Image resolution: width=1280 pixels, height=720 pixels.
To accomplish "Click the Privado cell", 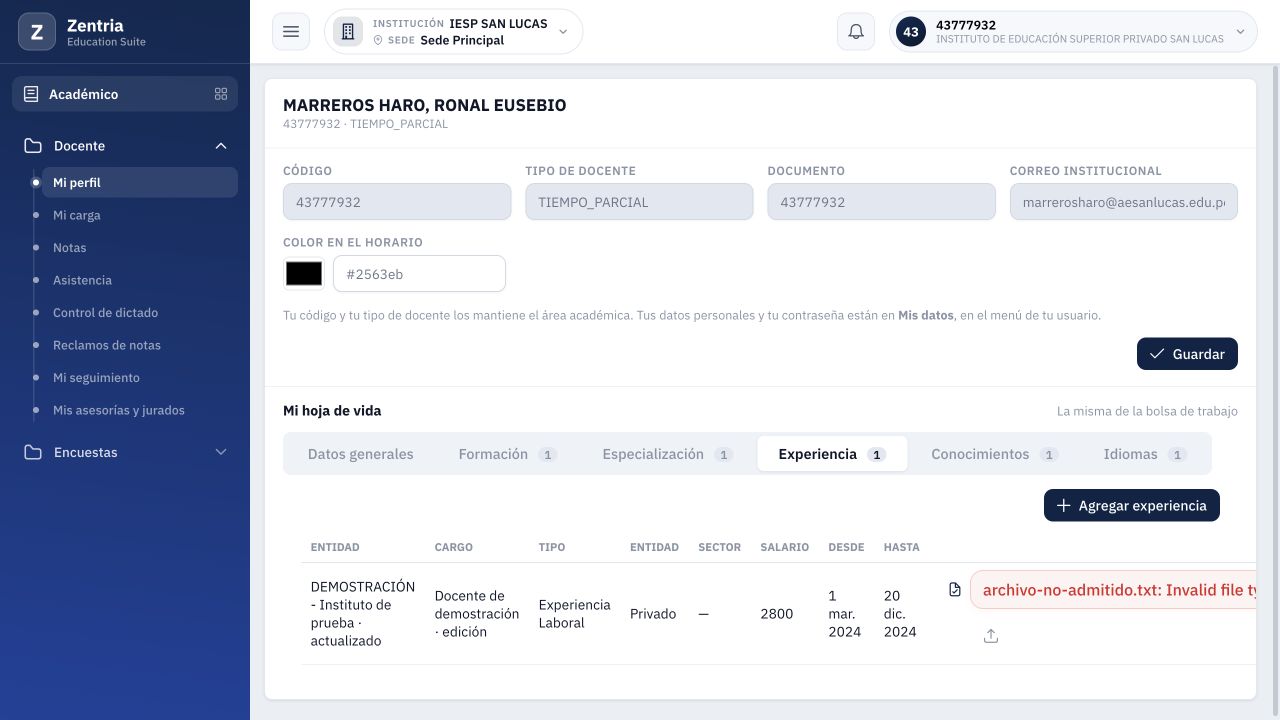I will click(x=653, y=614).
